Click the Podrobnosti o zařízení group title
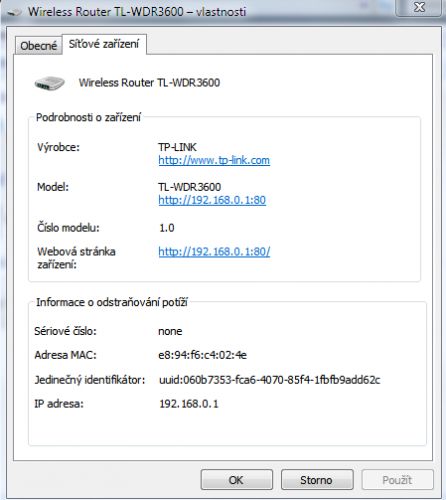The height and width of the screenshot is (500, 446). [88, 117]
